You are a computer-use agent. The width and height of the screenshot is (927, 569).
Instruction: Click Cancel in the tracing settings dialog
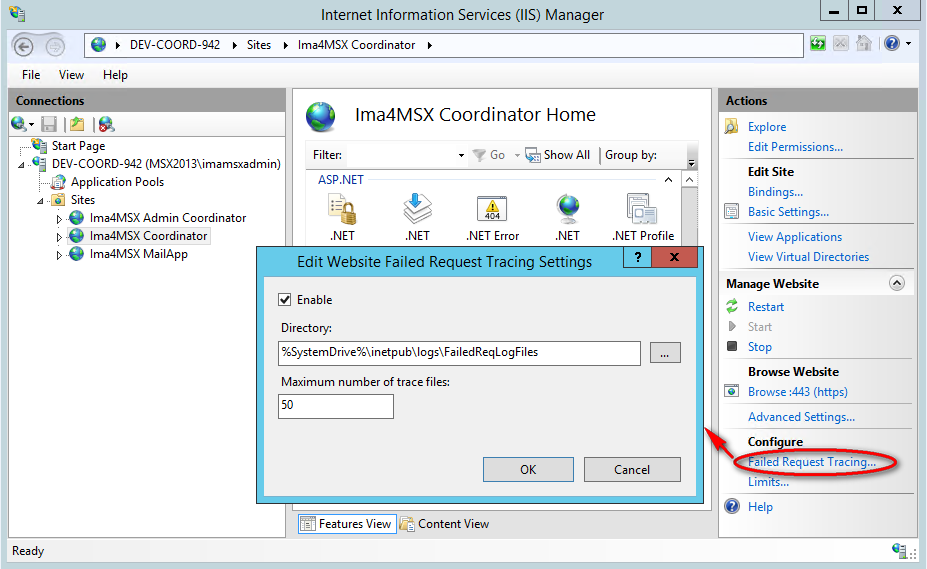[632, 470]
